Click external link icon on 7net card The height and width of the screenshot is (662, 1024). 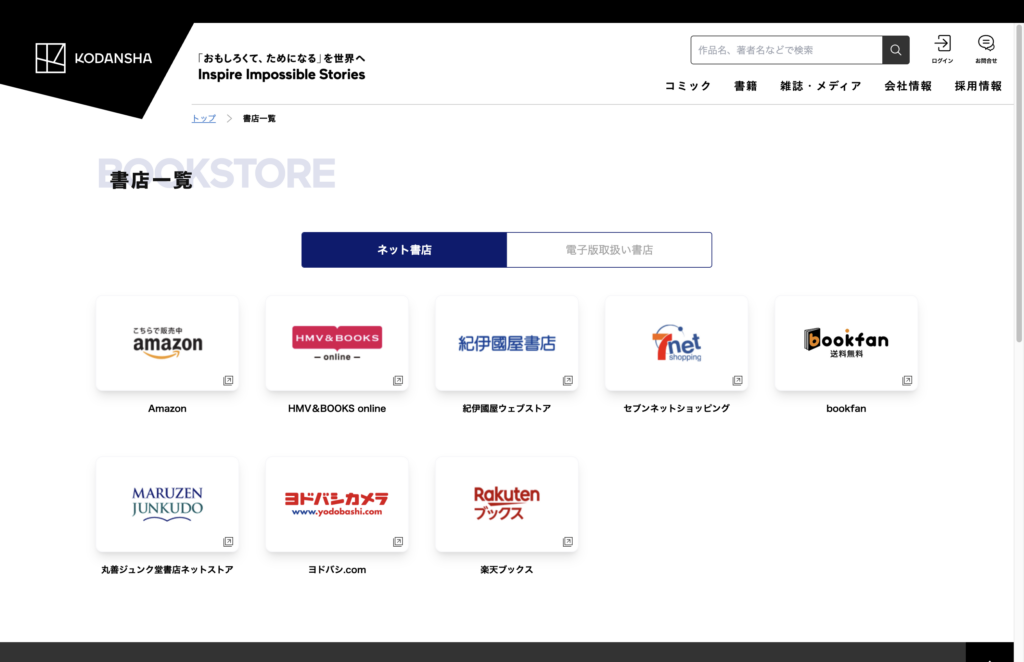[x=737, y=380]
